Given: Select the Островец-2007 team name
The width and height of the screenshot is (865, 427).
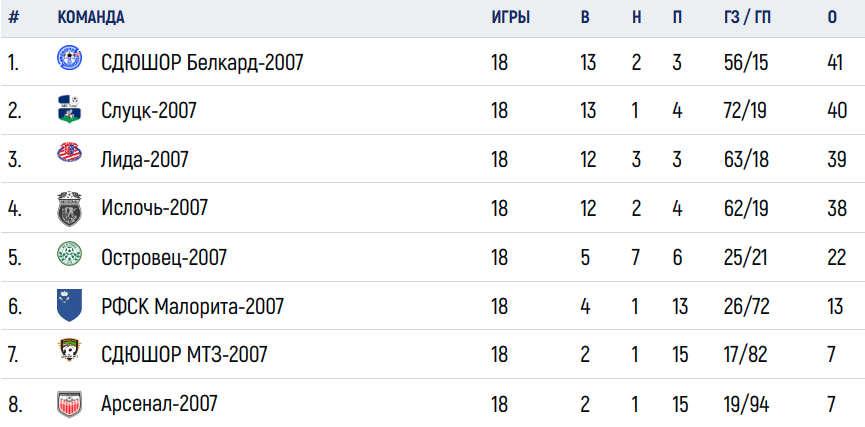Looking at the screenshot, I should (x=164, y=257).
